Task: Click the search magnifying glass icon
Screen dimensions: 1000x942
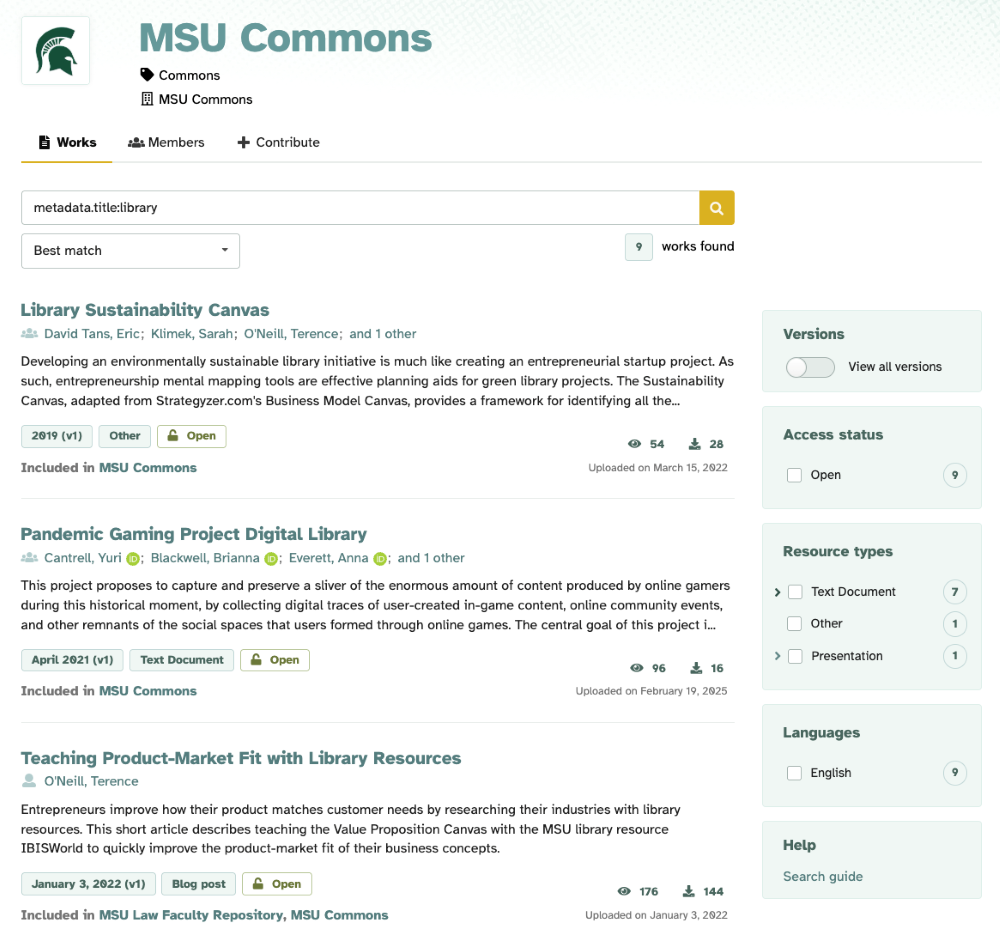Action: 716,207
